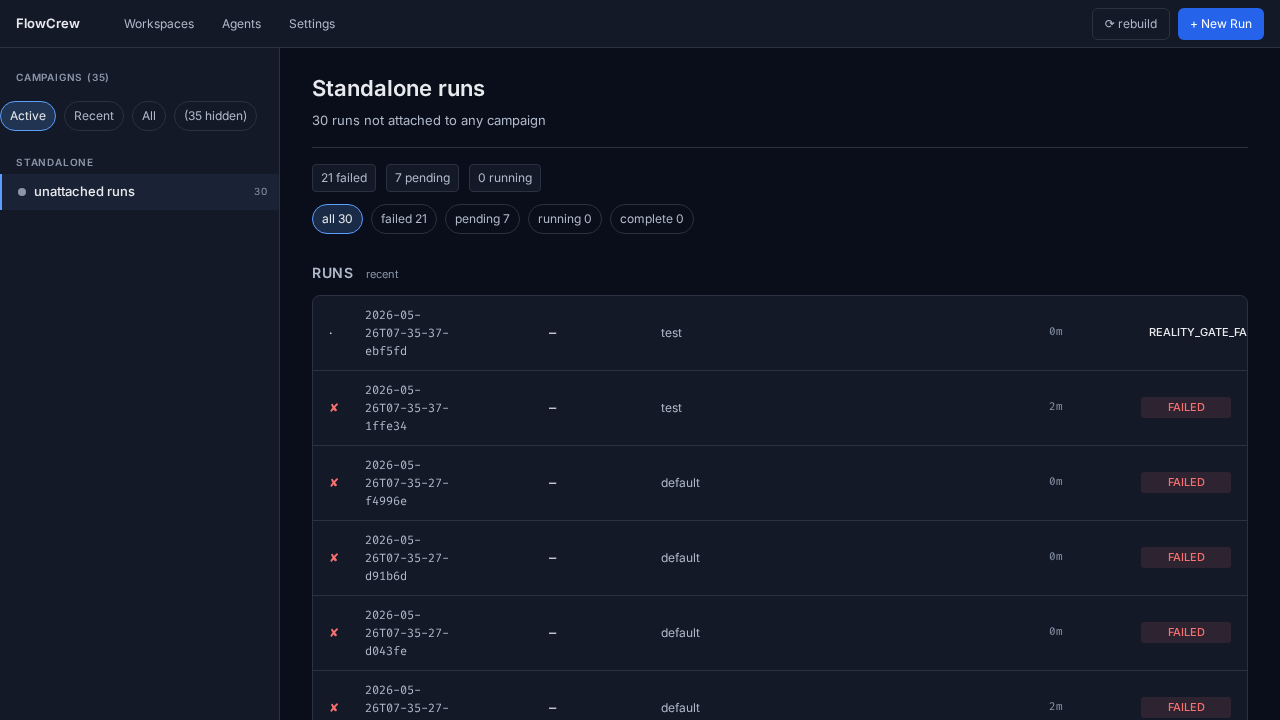Viewport: 1280px width, 720px height.
Task: Open the Settings page
Action: (312, 24)
